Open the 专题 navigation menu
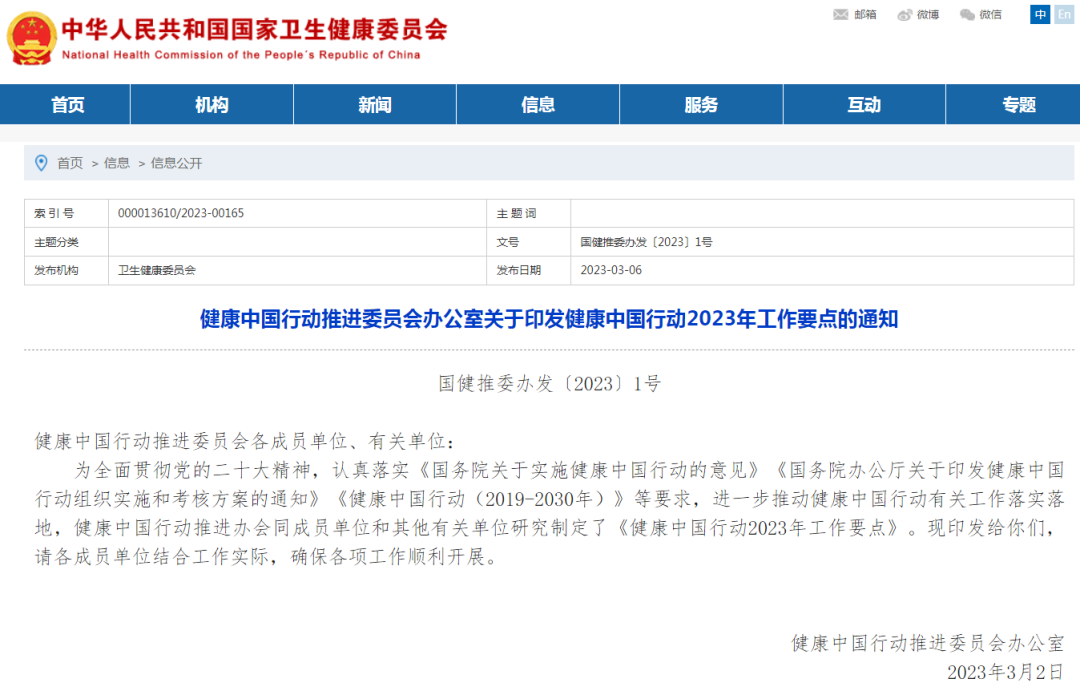Viewport: 1080px width, 691px height. 1019,105
